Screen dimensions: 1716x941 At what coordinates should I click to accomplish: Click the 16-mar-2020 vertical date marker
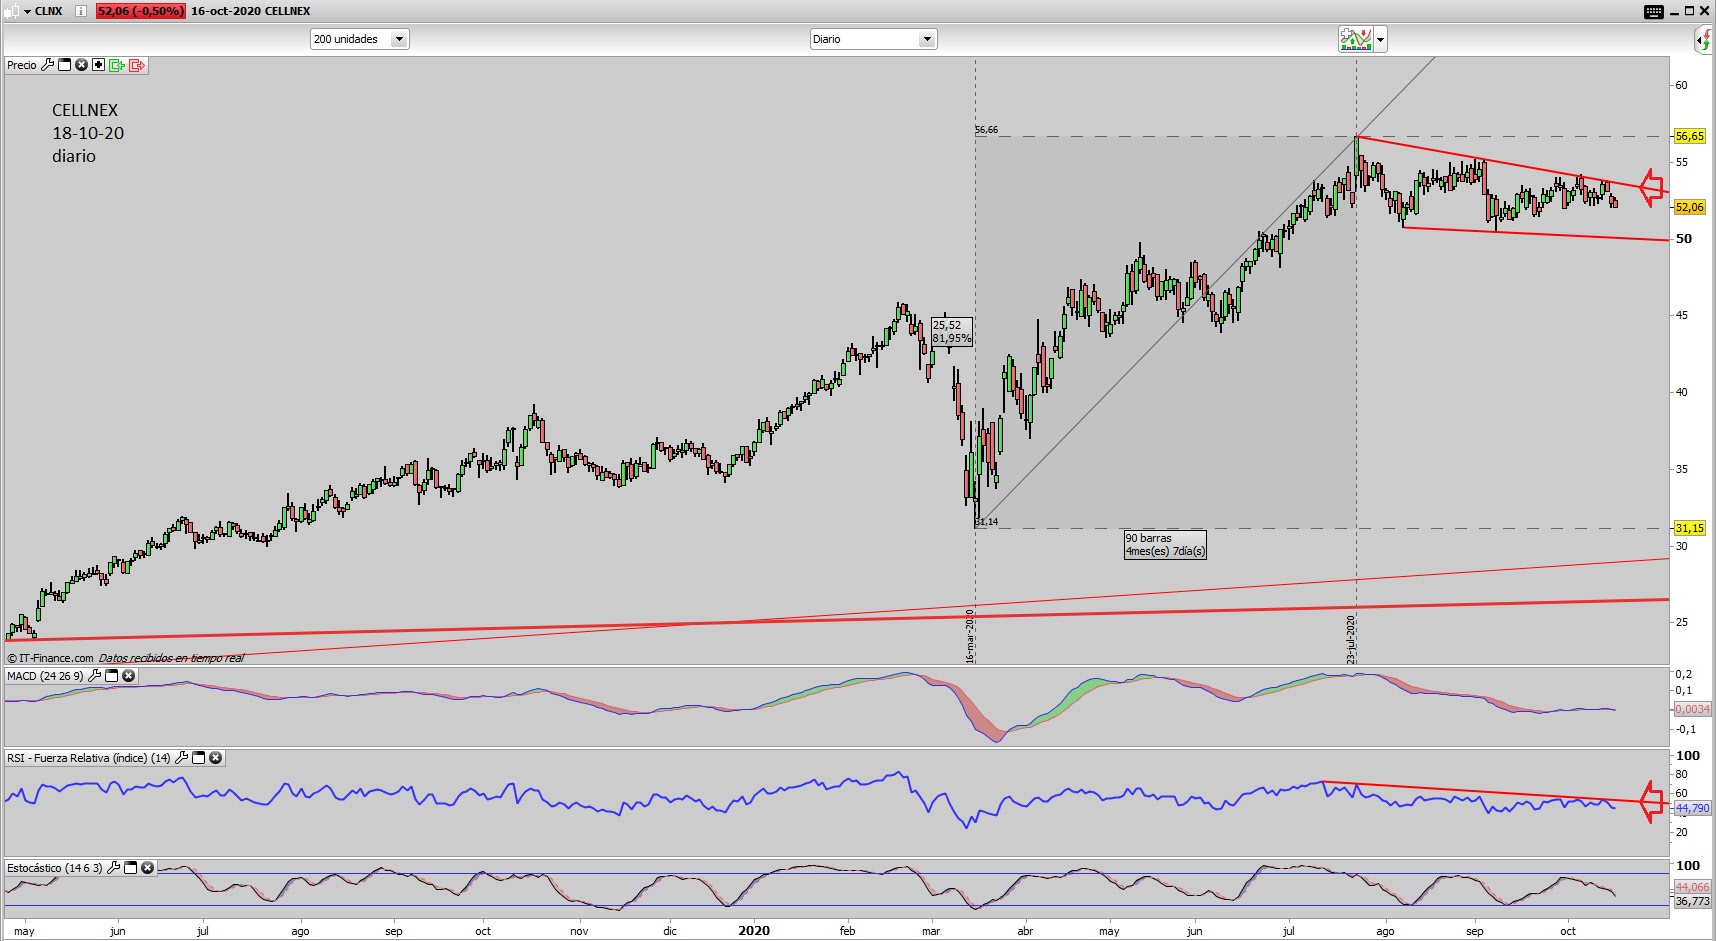tap(970, 635)
